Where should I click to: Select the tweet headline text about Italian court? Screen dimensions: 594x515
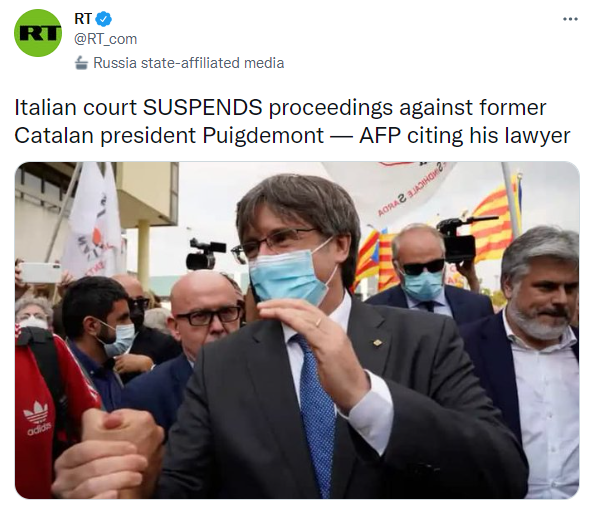pyautogui.click(x=292, y=121)
